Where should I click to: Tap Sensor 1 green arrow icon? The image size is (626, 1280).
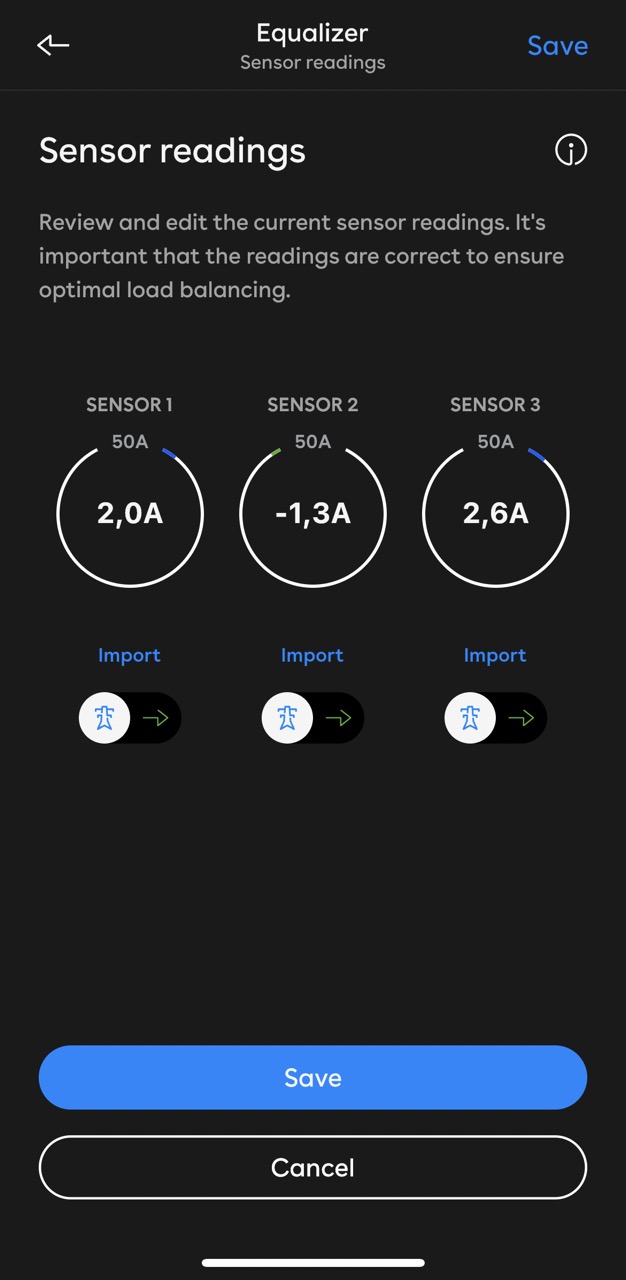point(155,718)
